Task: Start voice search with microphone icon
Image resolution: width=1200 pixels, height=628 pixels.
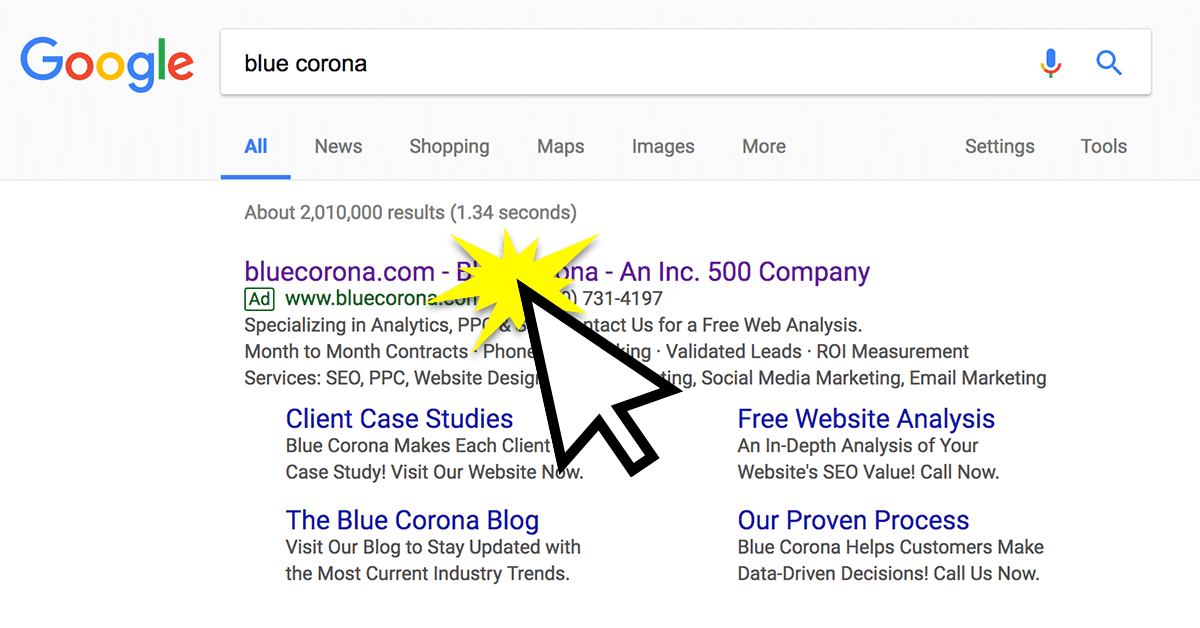Action: click(x=1050, y=63)
